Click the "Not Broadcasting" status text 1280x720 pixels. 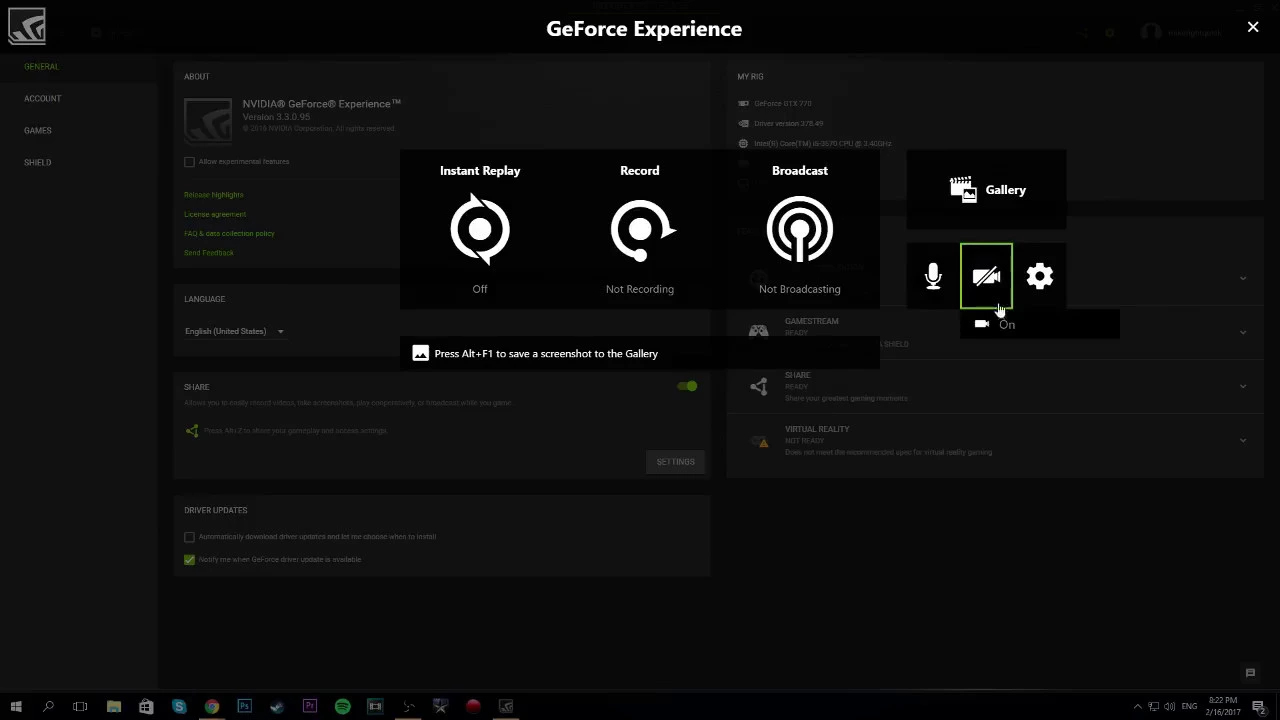(x=800, y=289)
